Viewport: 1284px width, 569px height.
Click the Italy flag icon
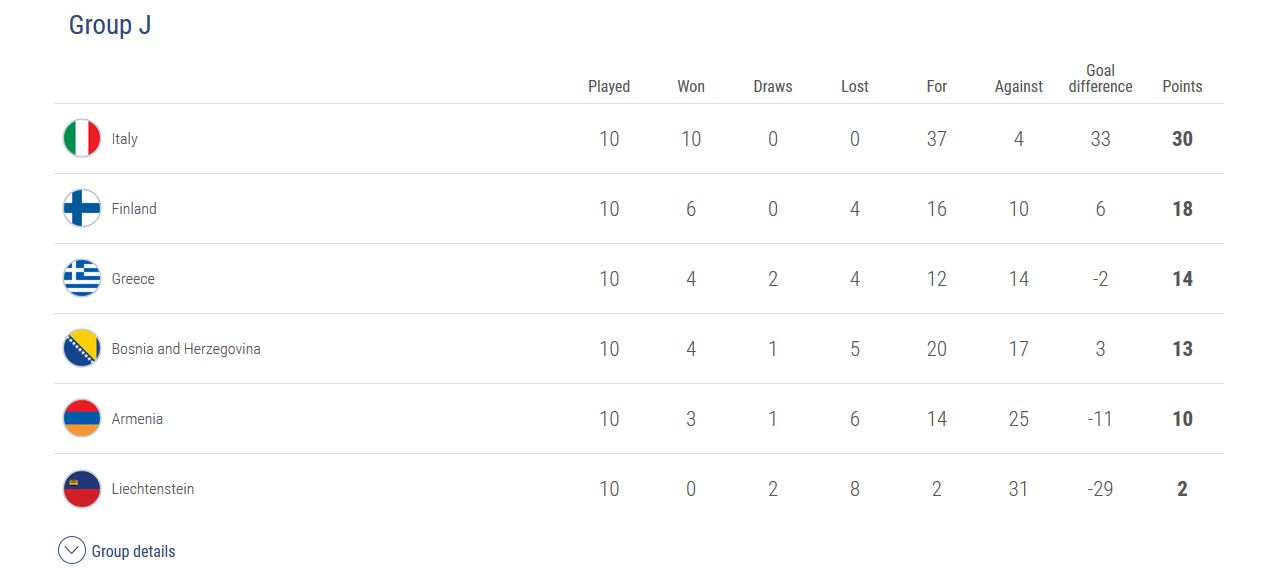click(x=82, y=139)
